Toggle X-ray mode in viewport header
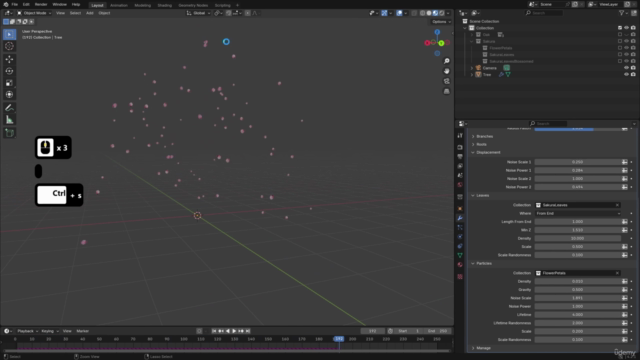The width and height of the screenshot is (640, 360). pyautogui.click(x=414, y=13)
